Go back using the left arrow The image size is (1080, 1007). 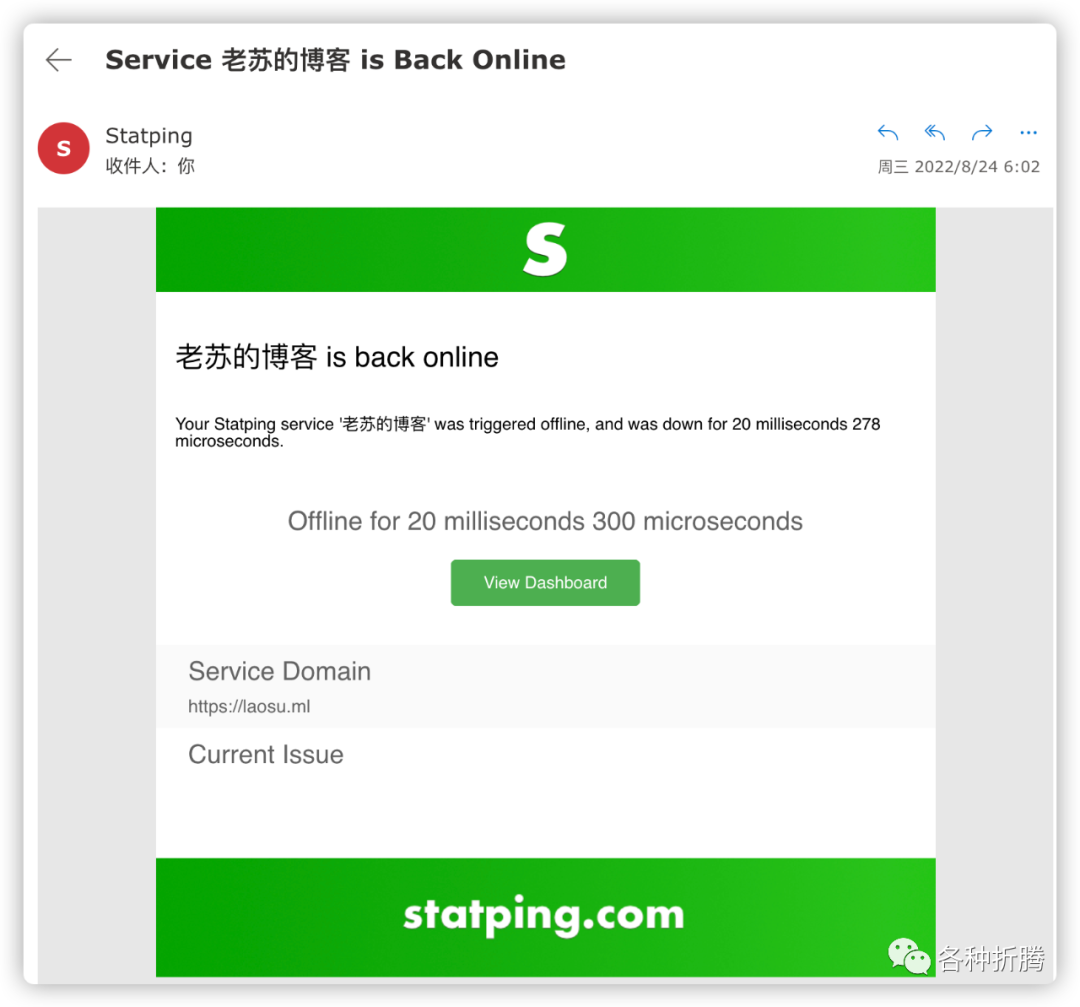[59, 60]
